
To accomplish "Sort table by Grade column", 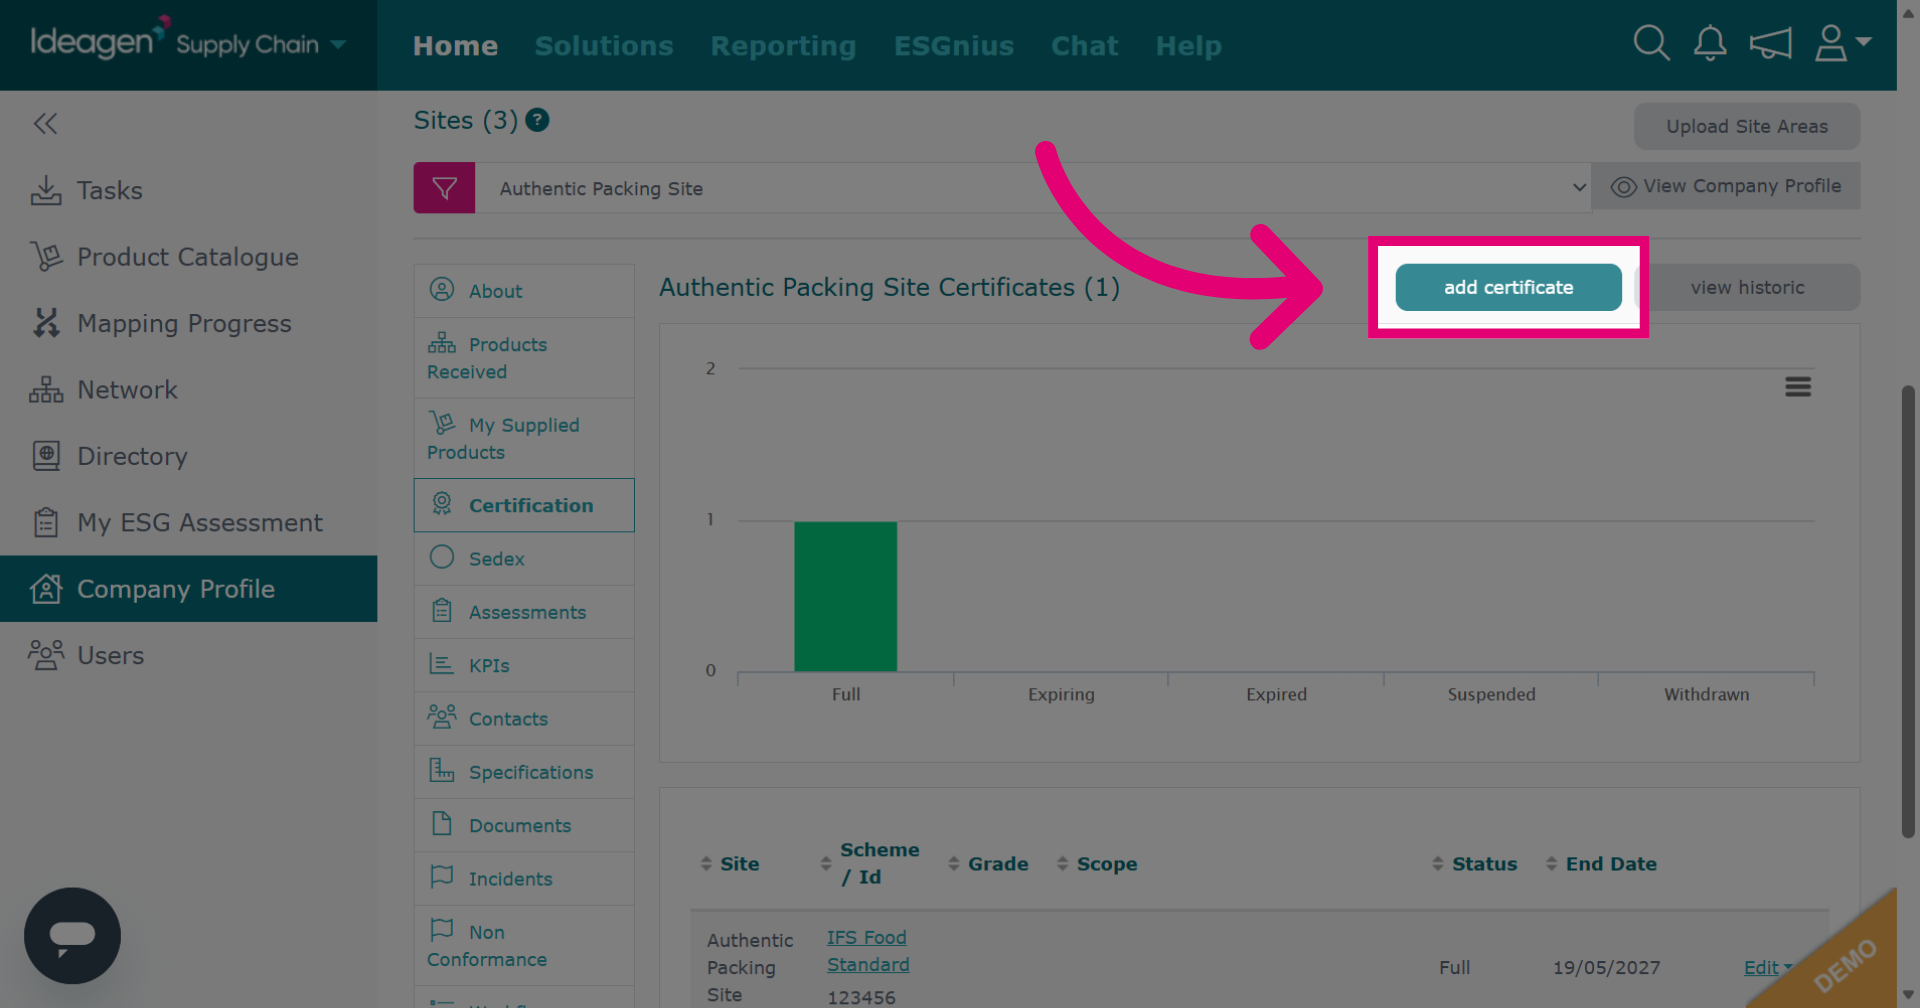I will pyautogui.click(x=988, y=864).
